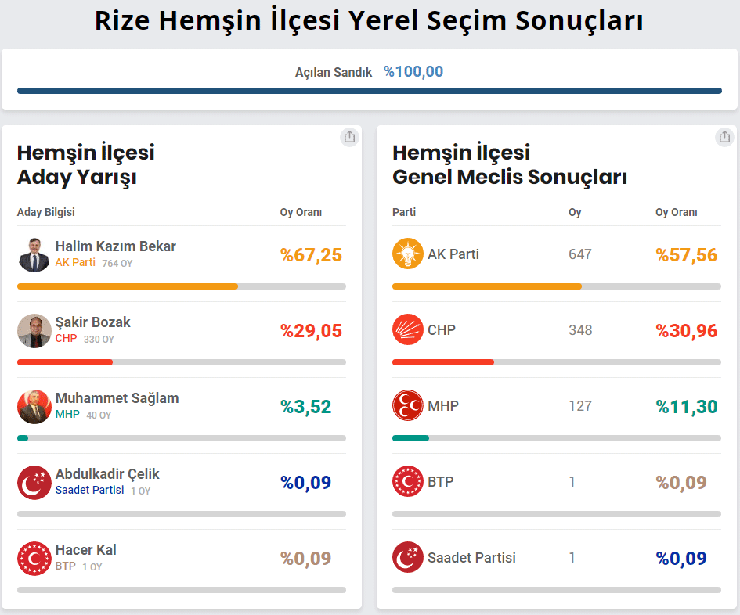Click Muhammet Sağlam's %3,52 vote share
Viewport: 740px width, 615px height.
pos(305,407)
